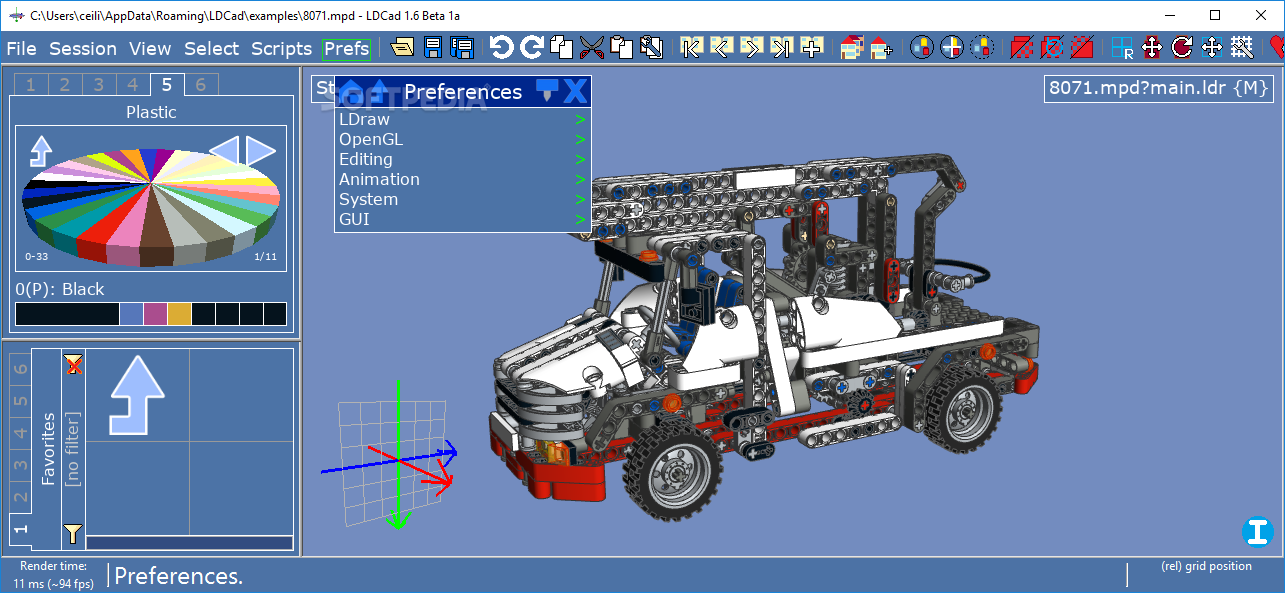Add a new building step

(x=812, y=47)
